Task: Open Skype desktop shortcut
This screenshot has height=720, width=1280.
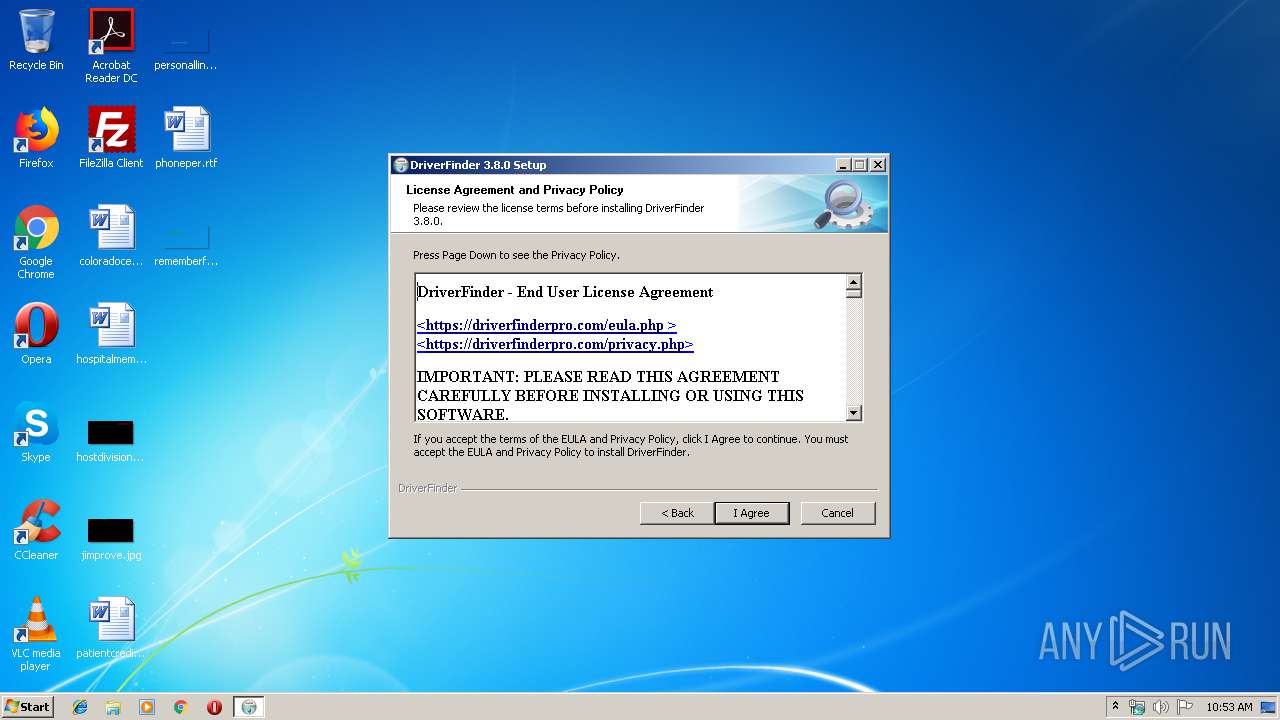Action: pyautogui.click(x=36, y=432)
